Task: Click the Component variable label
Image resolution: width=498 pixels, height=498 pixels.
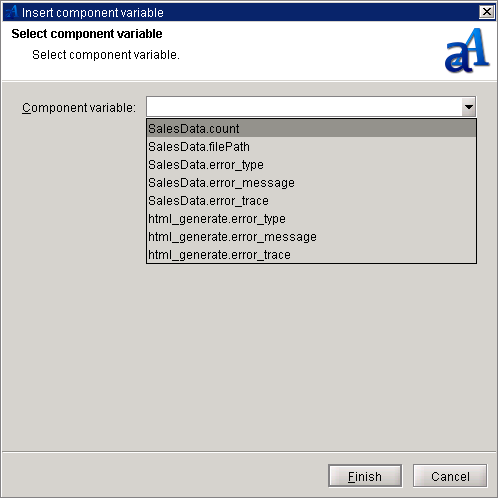Action: 79,108
